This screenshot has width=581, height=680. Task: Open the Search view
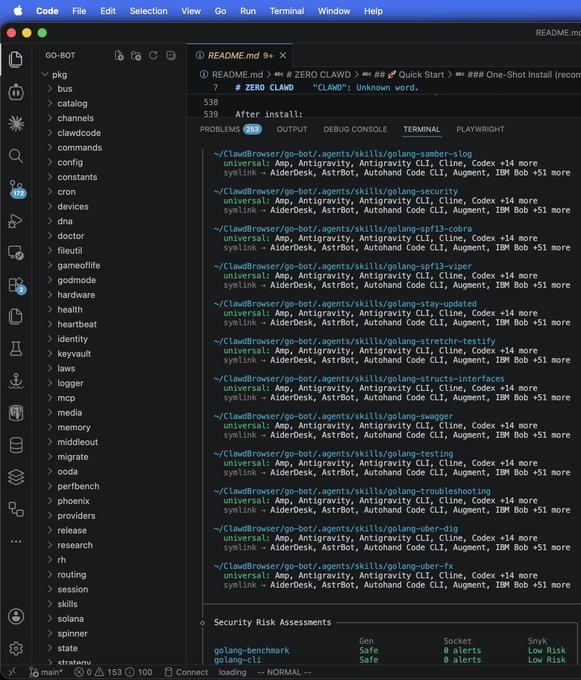click(16, 156)
